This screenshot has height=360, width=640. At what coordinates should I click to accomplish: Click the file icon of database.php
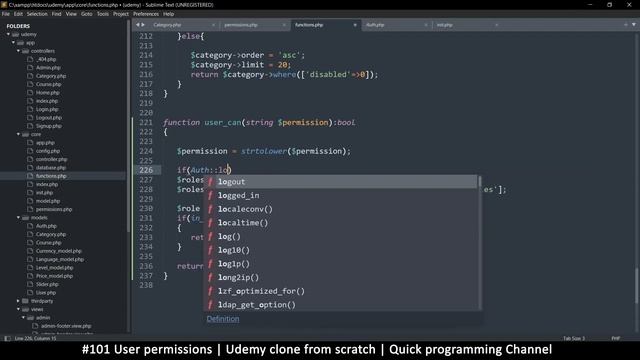pyautogui.click(x=30, y=167)
